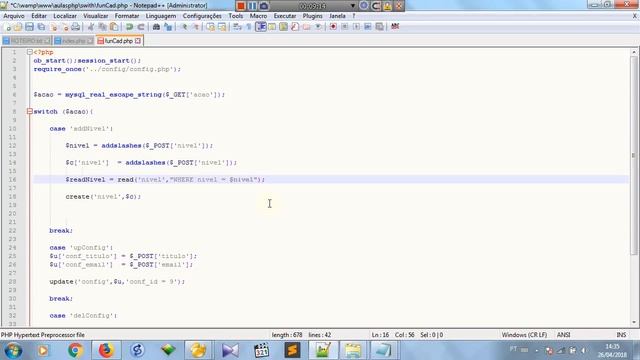Save the file with the floppy disk icon
The width and height of the screenshot is (640, 360).
29,27
